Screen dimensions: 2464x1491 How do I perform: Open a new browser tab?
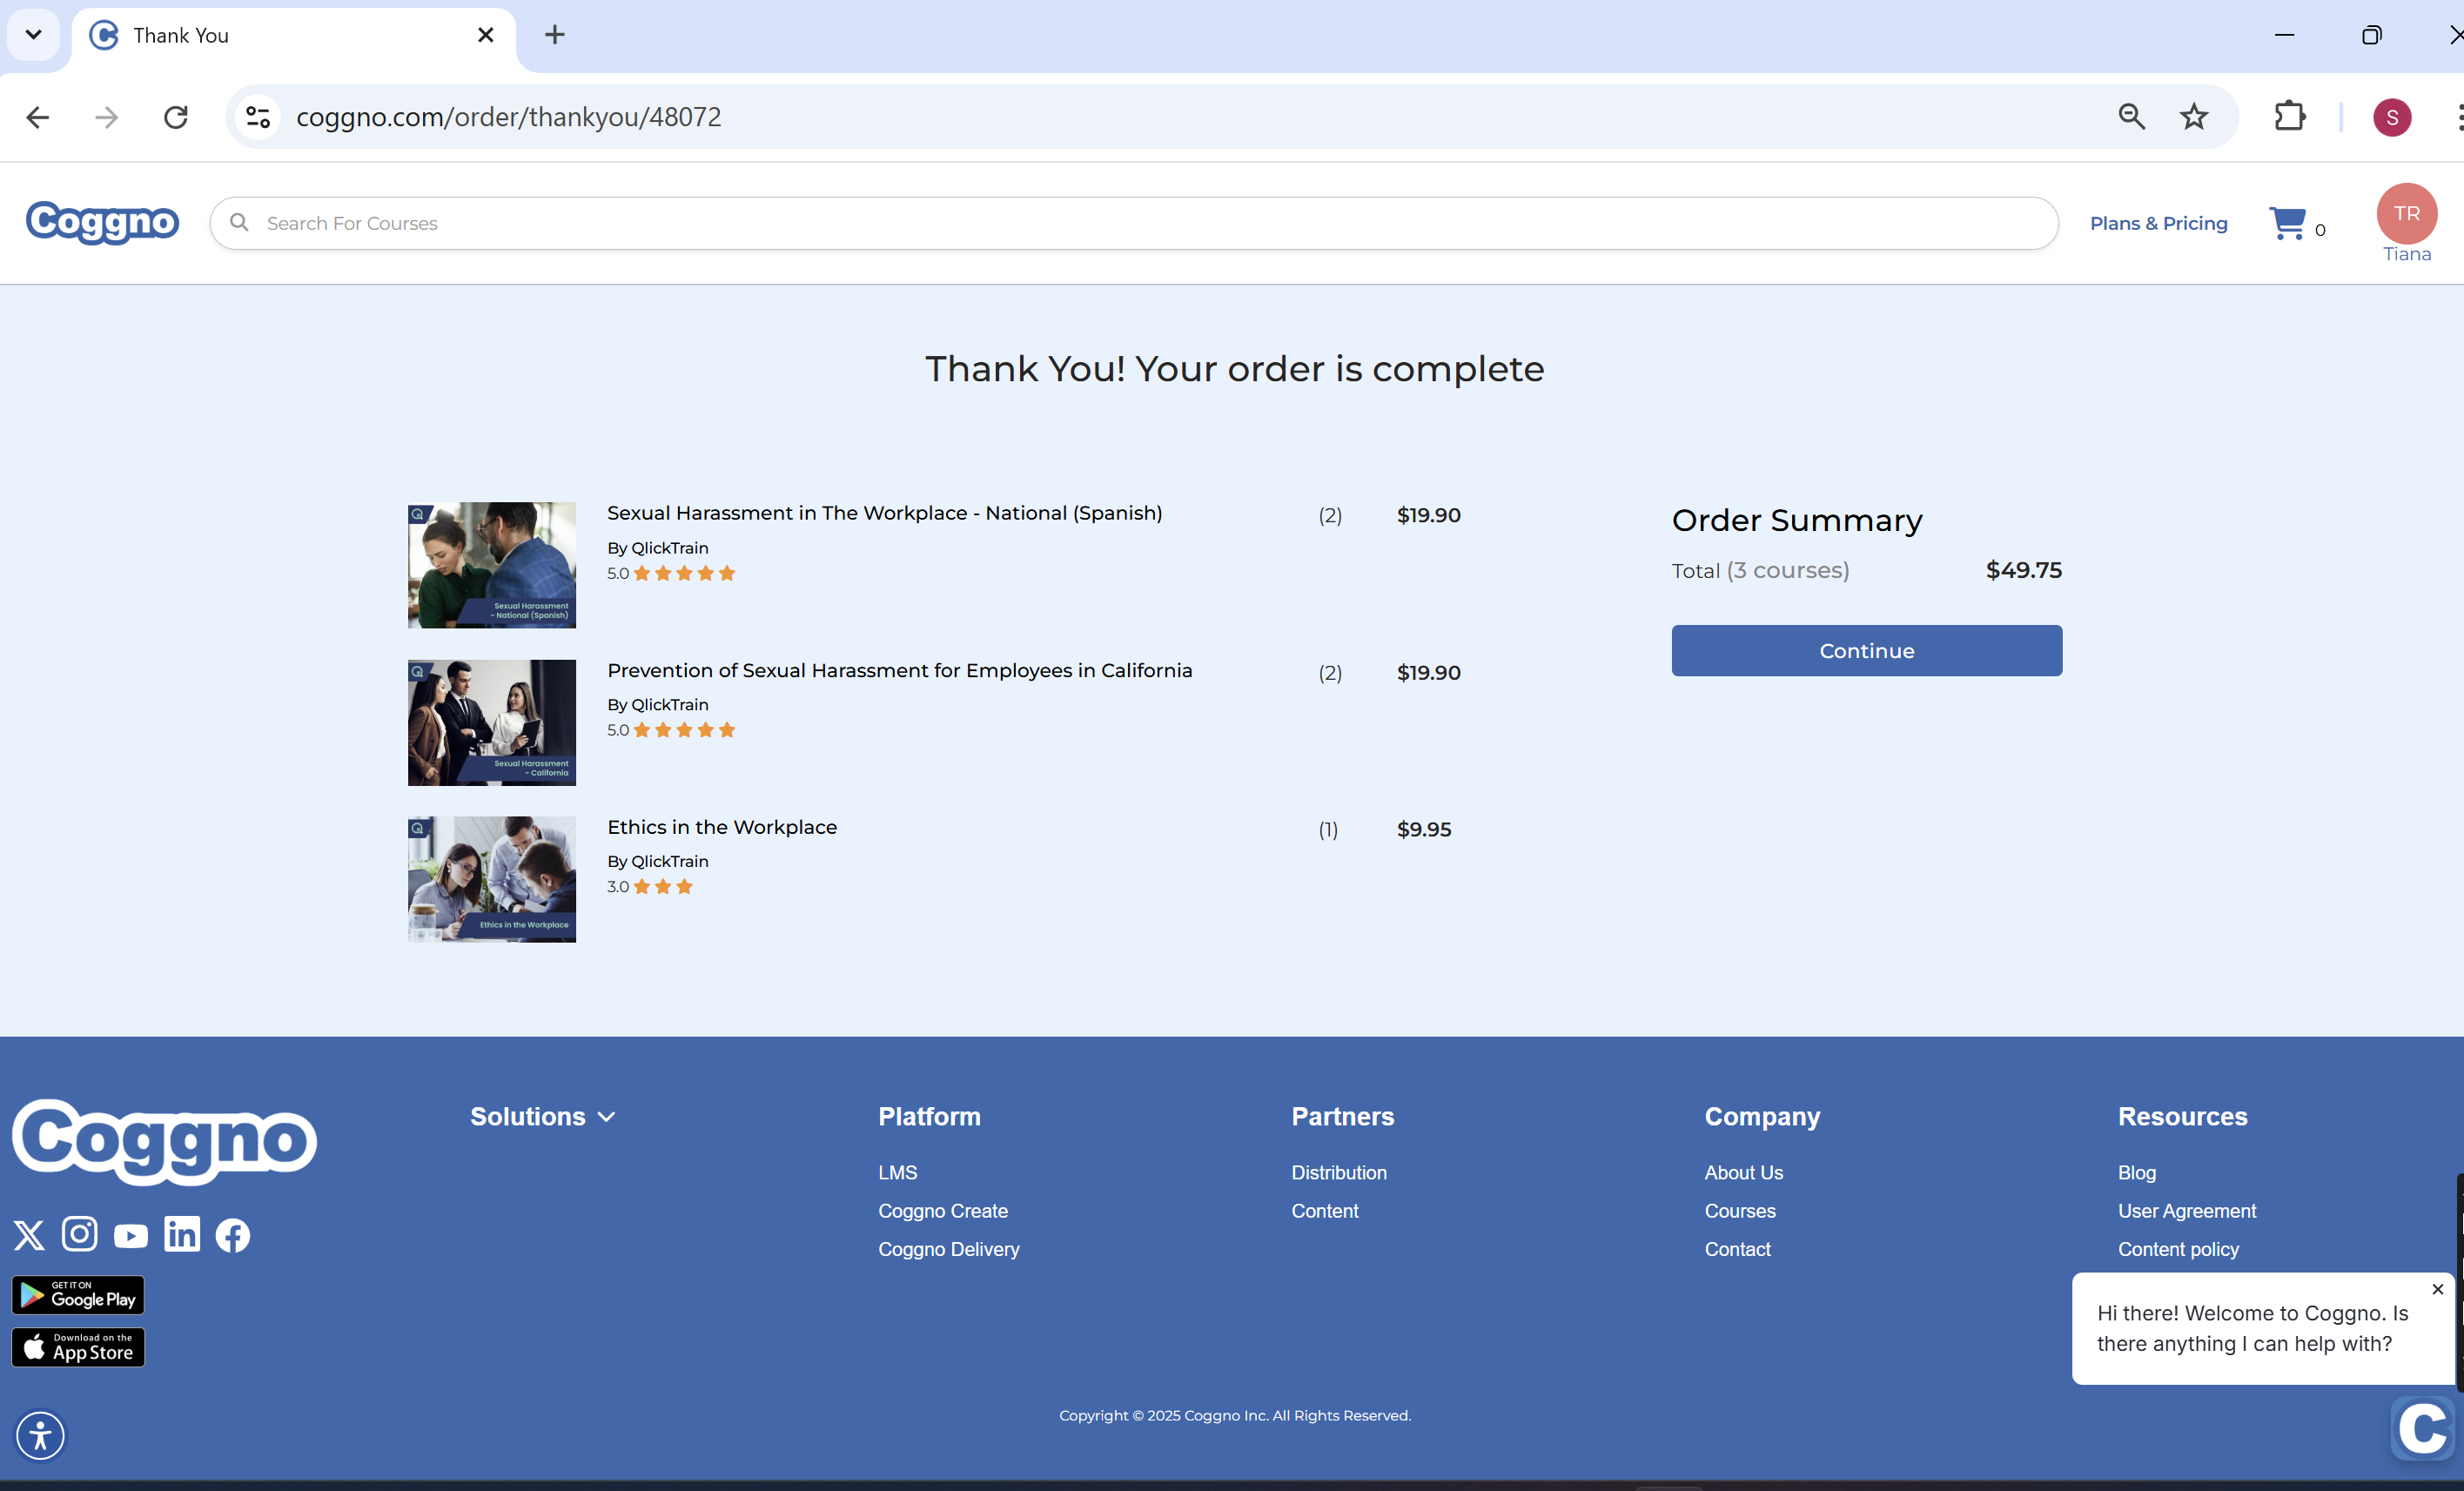tap(554, 35)
